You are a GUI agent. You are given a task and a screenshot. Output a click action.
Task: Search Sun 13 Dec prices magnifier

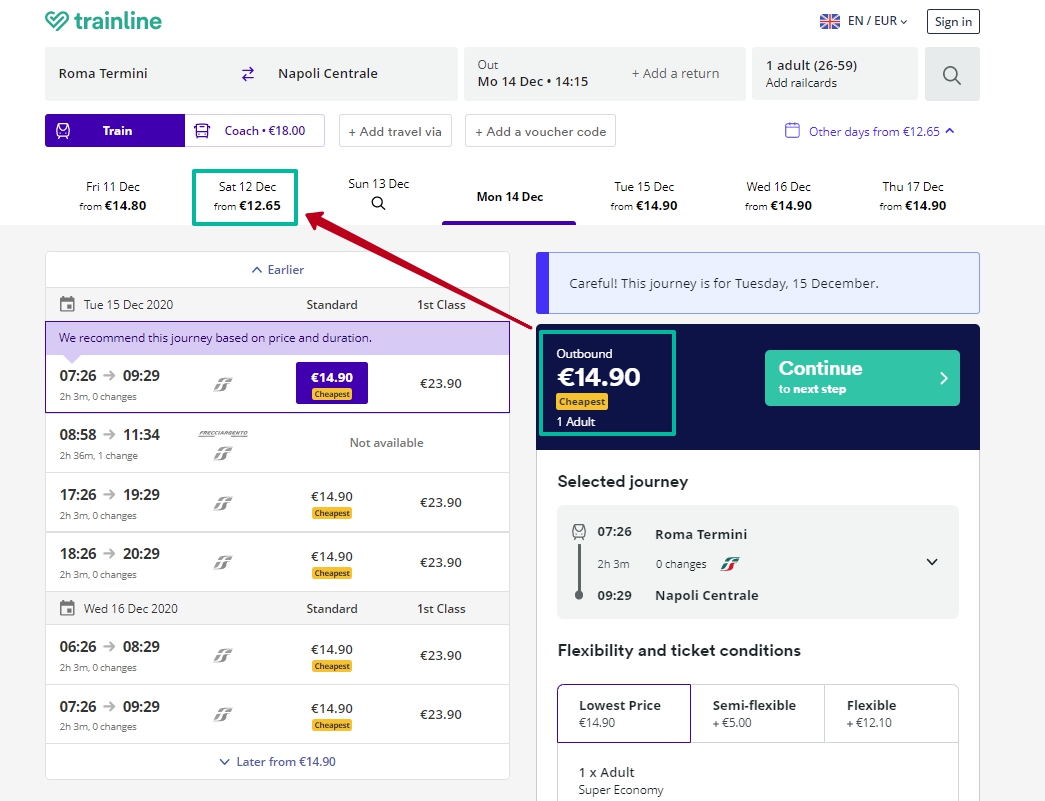379,203
